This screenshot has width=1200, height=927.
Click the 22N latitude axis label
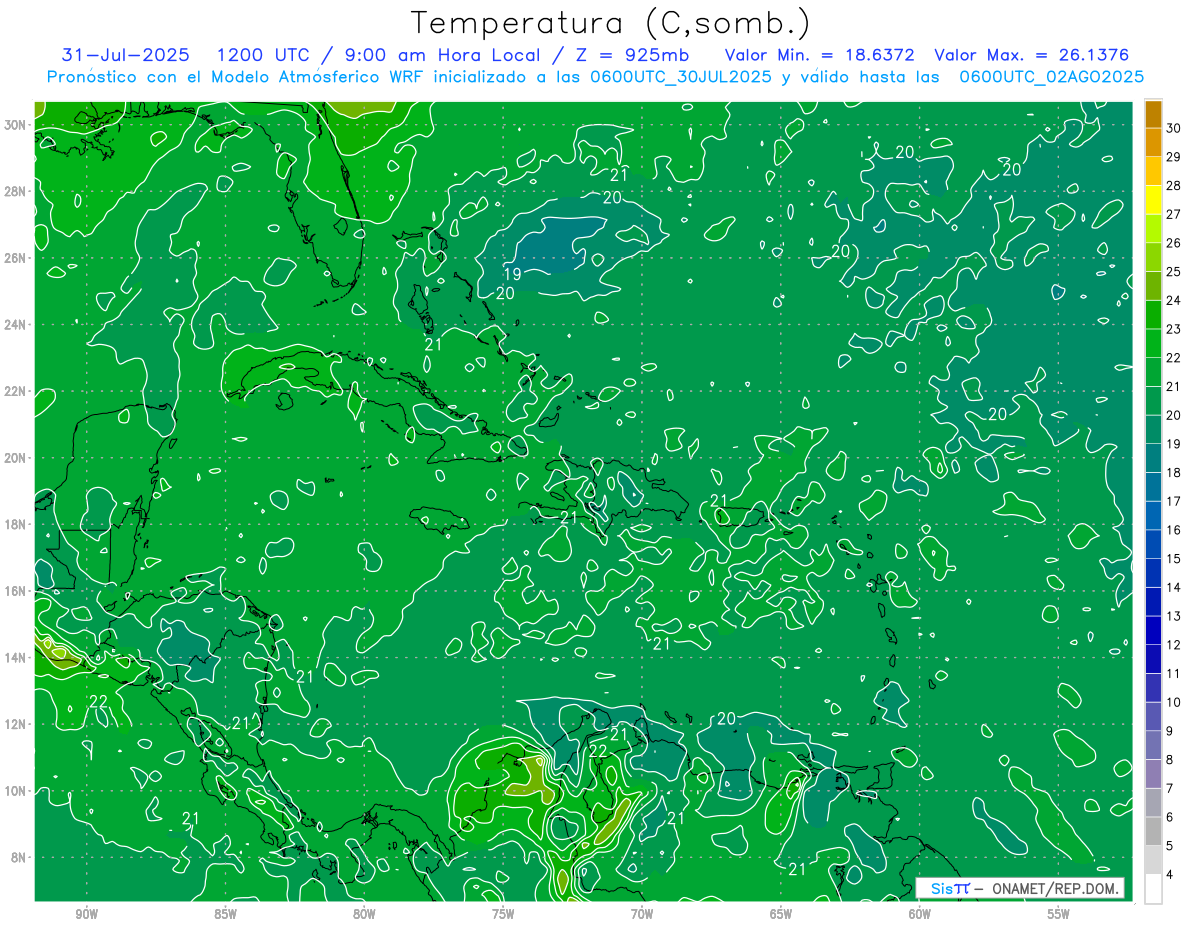(x=16, y=391)
